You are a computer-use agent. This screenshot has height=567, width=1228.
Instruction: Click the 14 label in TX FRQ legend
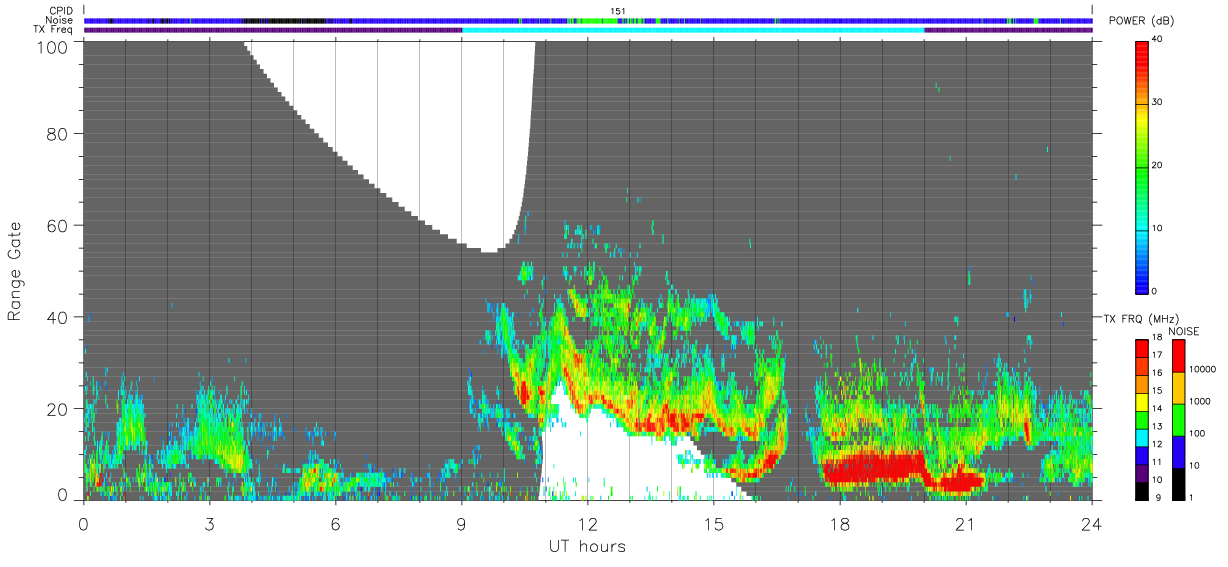click(1156, 409)
